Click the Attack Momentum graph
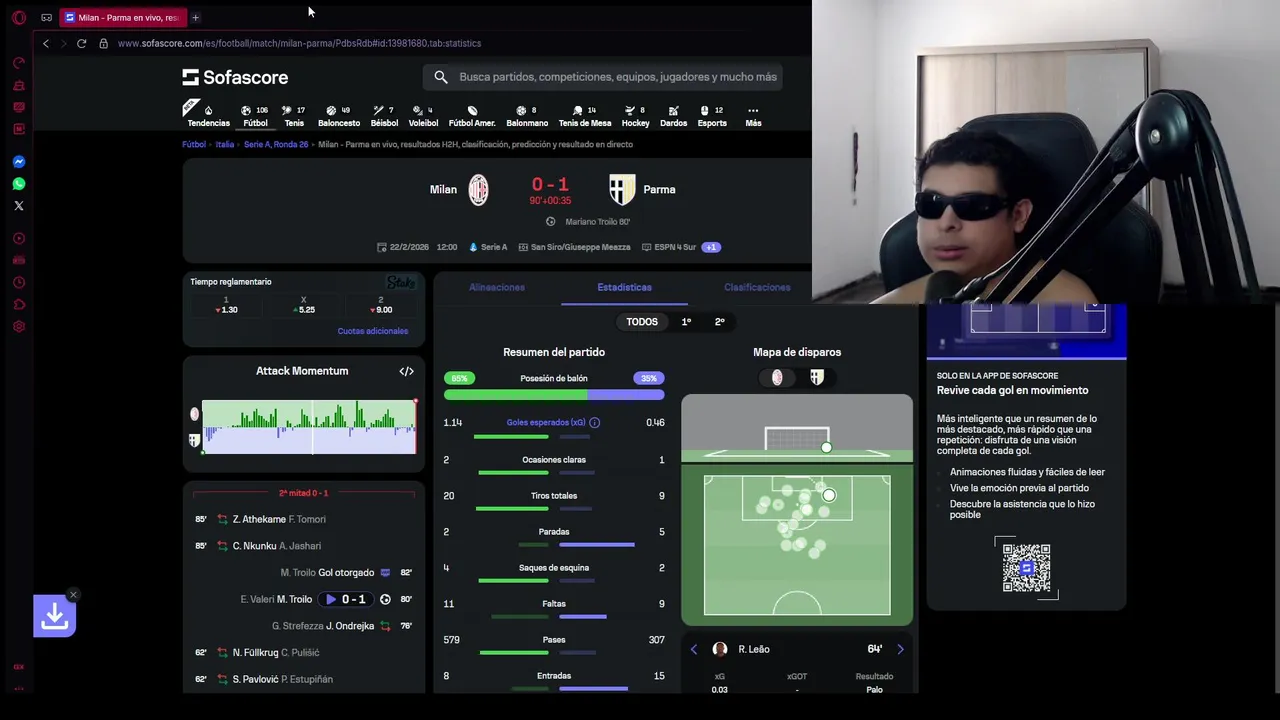The width and height of the screenshot is (1280, 720). click(309, 427)
